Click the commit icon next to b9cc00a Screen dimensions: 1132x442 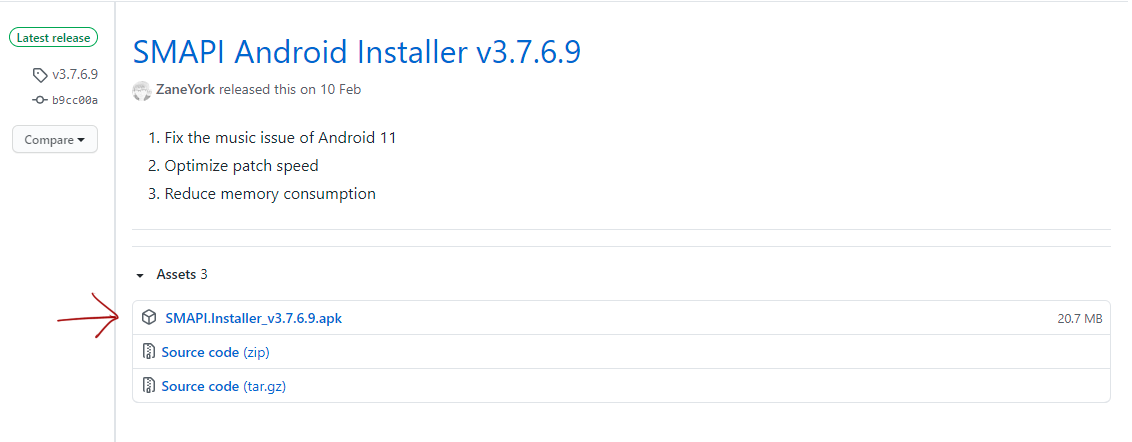[x=40, y=100]
